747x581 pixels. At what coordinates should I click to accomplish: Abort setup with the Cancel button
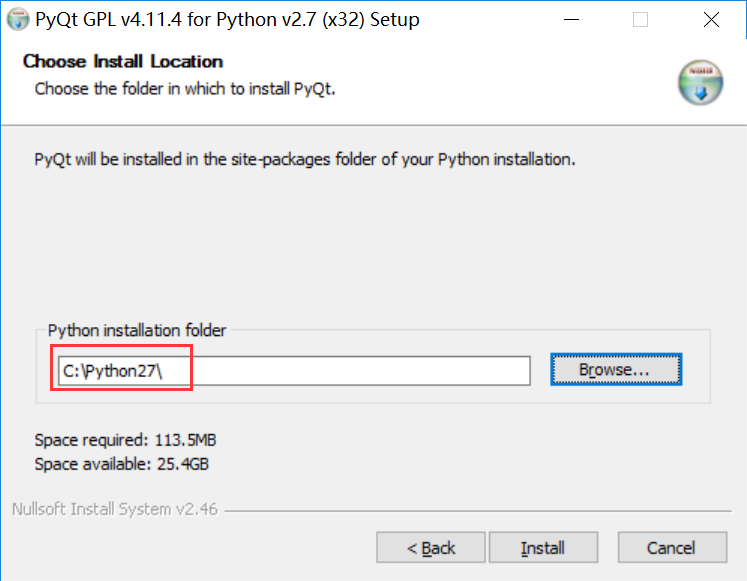(x=671, y=548)
